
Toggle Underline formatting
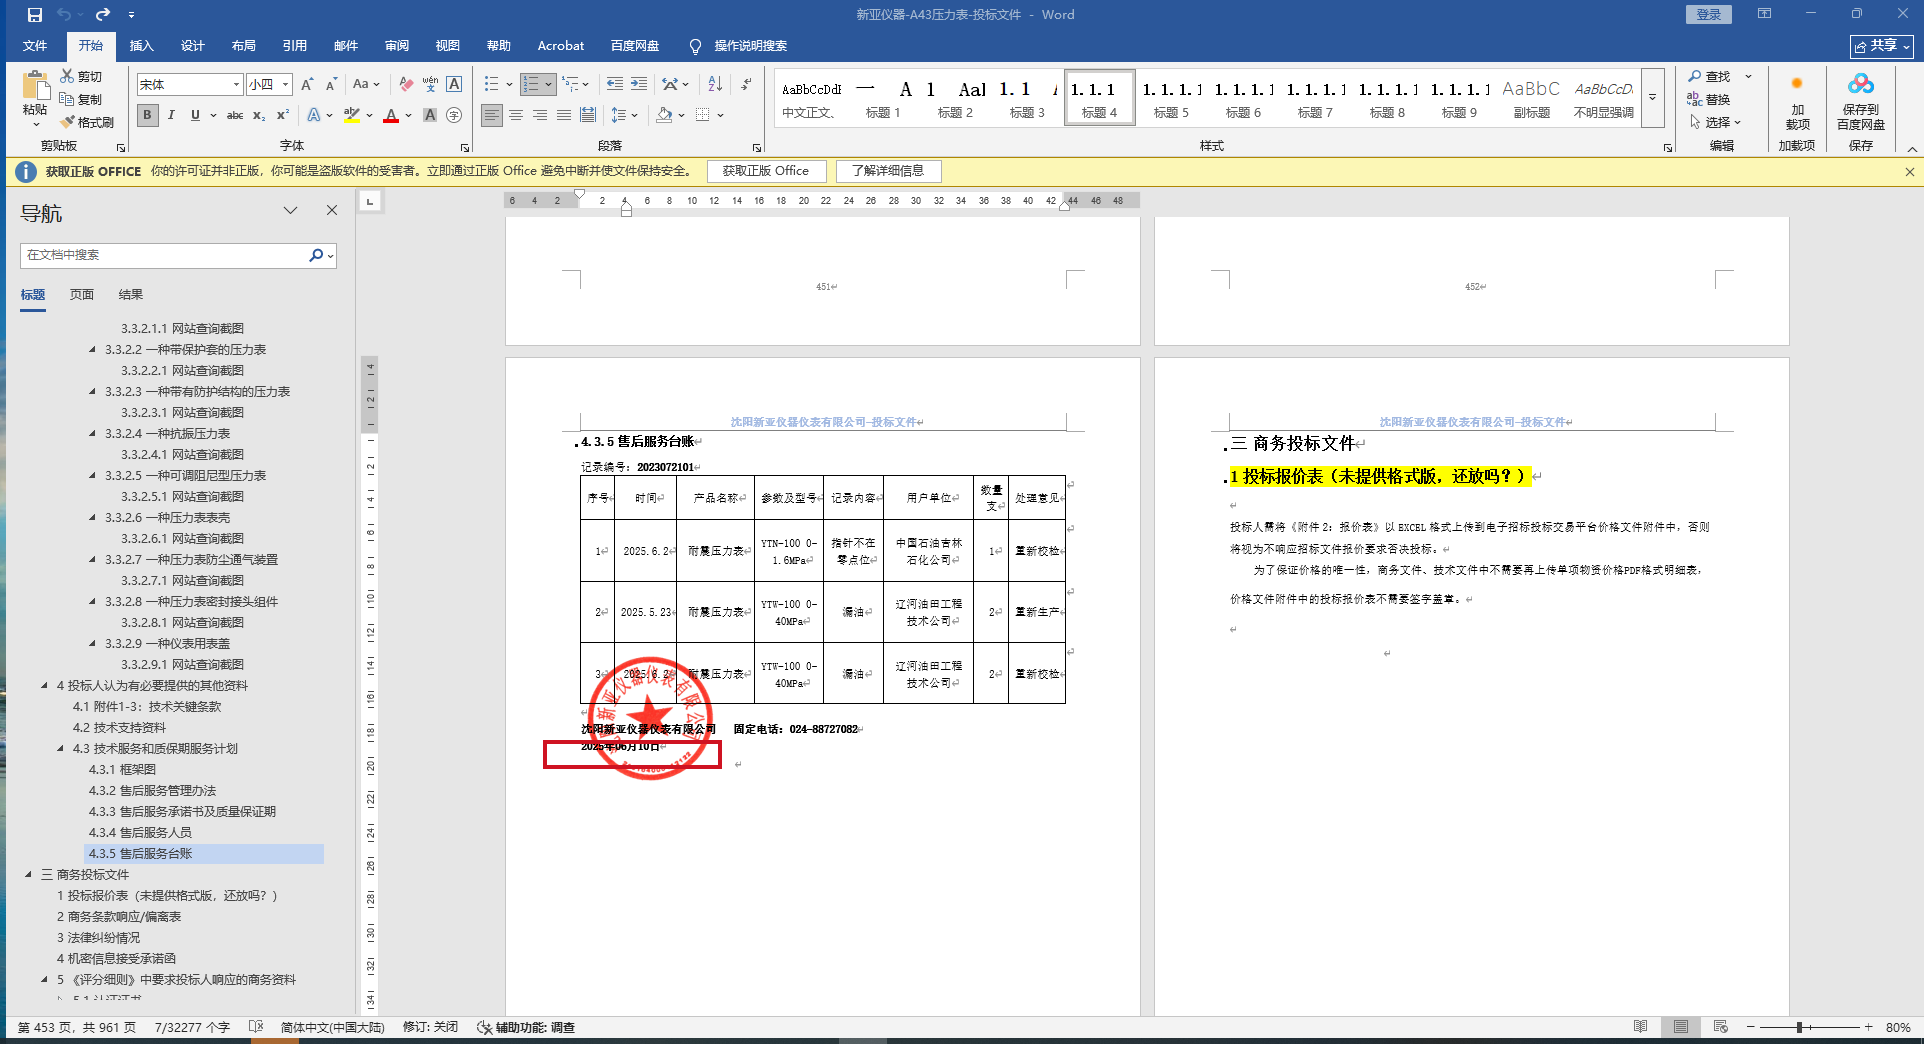coord(195,115)
